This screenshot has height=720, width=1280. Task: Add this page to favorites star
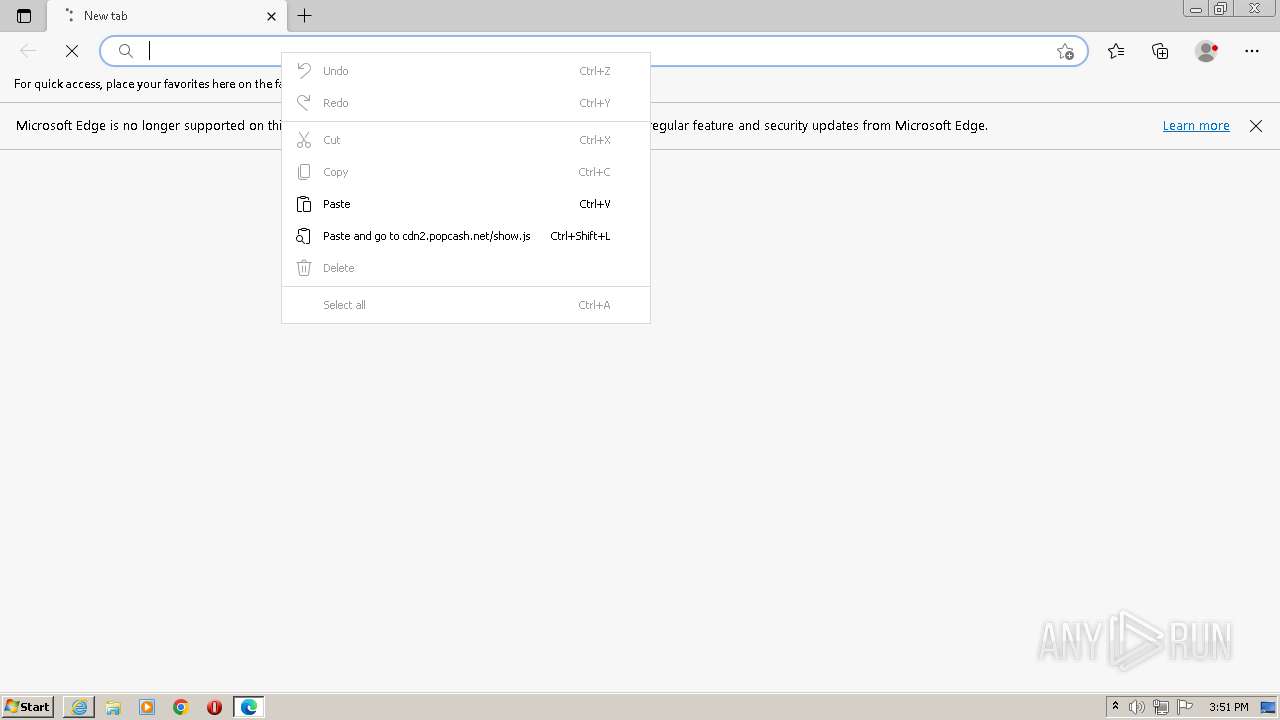point(1065,51)
